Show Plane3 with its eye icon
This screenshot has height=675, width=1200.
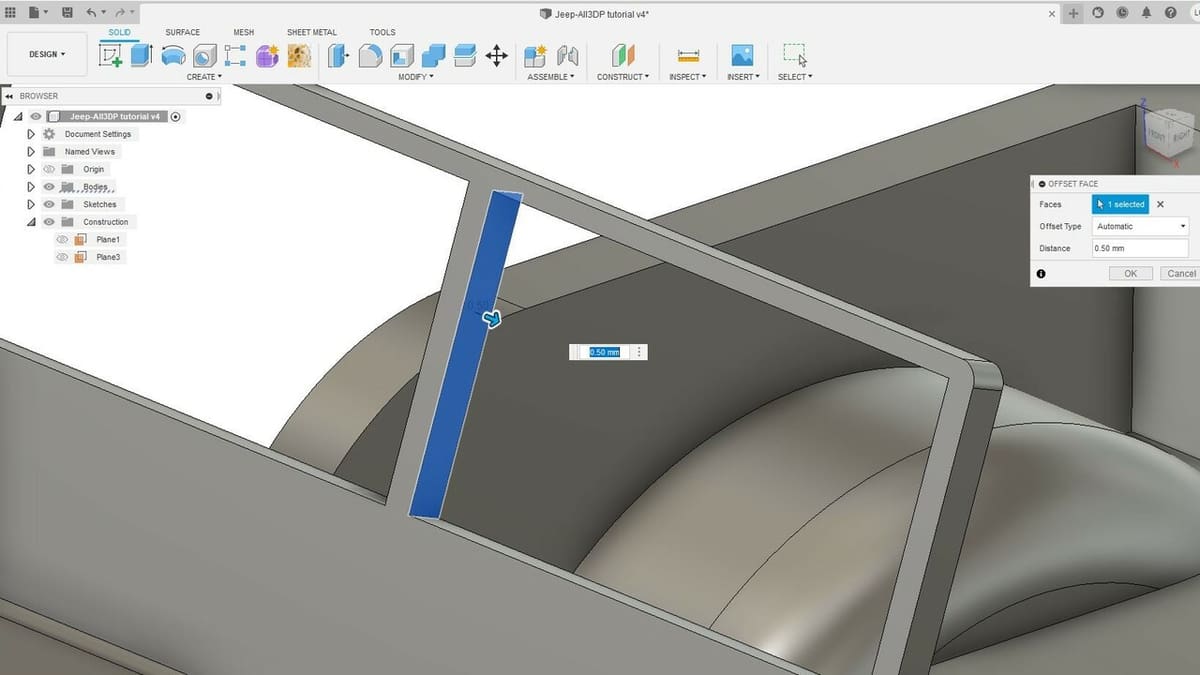[62, 257]
